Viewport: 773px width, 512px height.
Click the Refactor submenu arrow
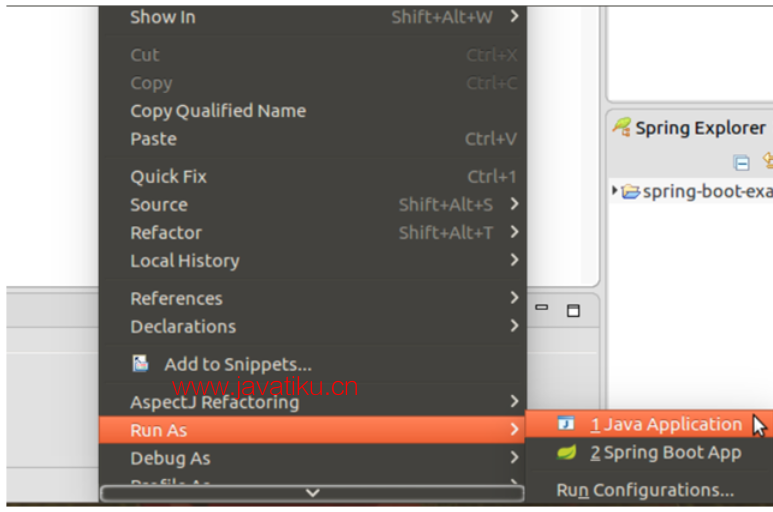[x=515, y=232]
